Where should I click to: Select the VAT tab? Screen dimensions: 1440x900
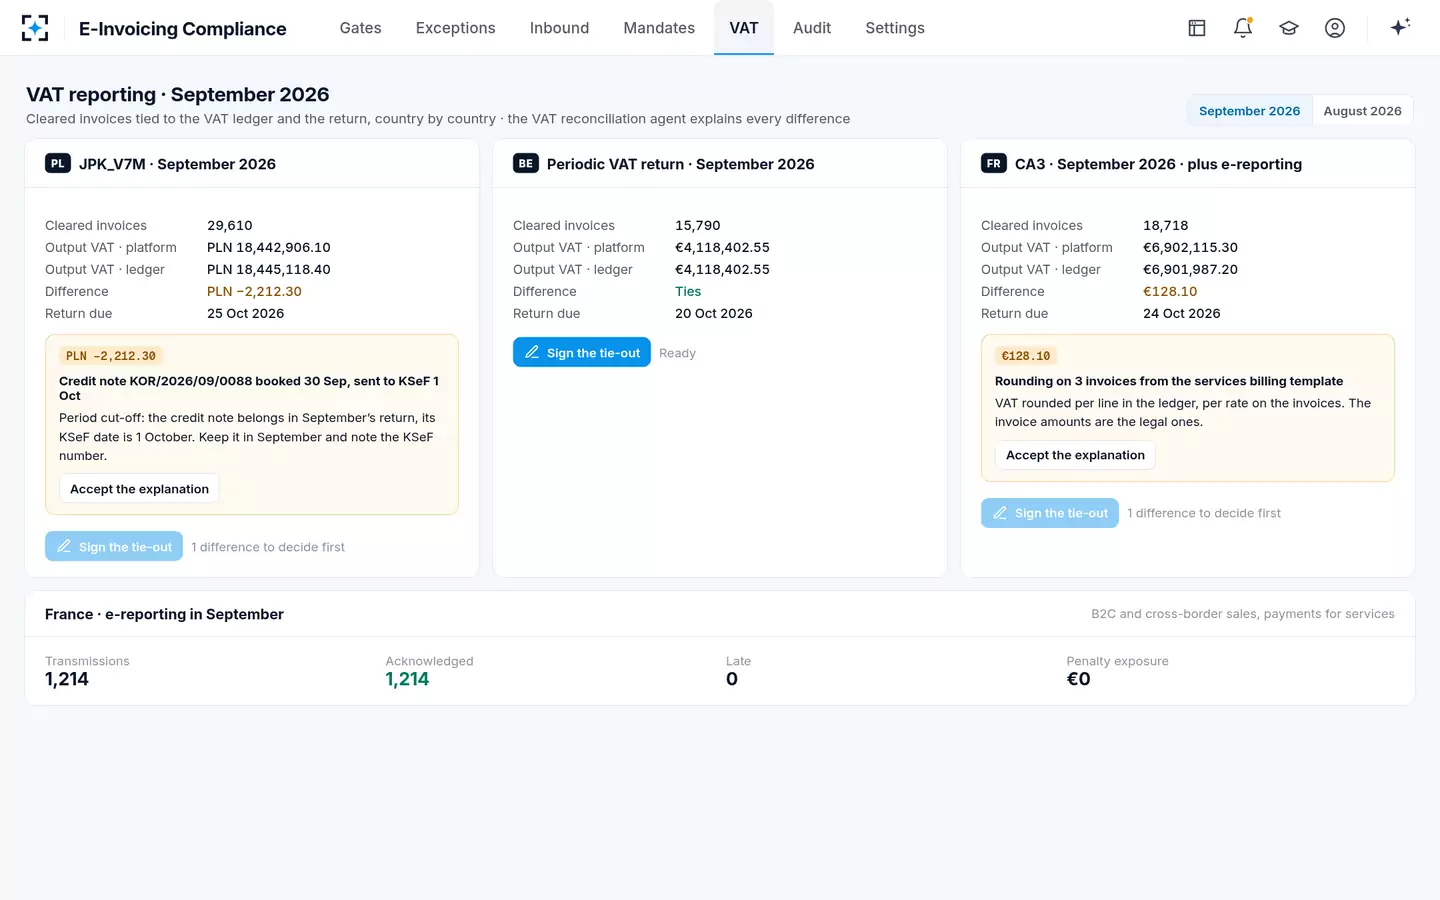(x=744, y=28)
